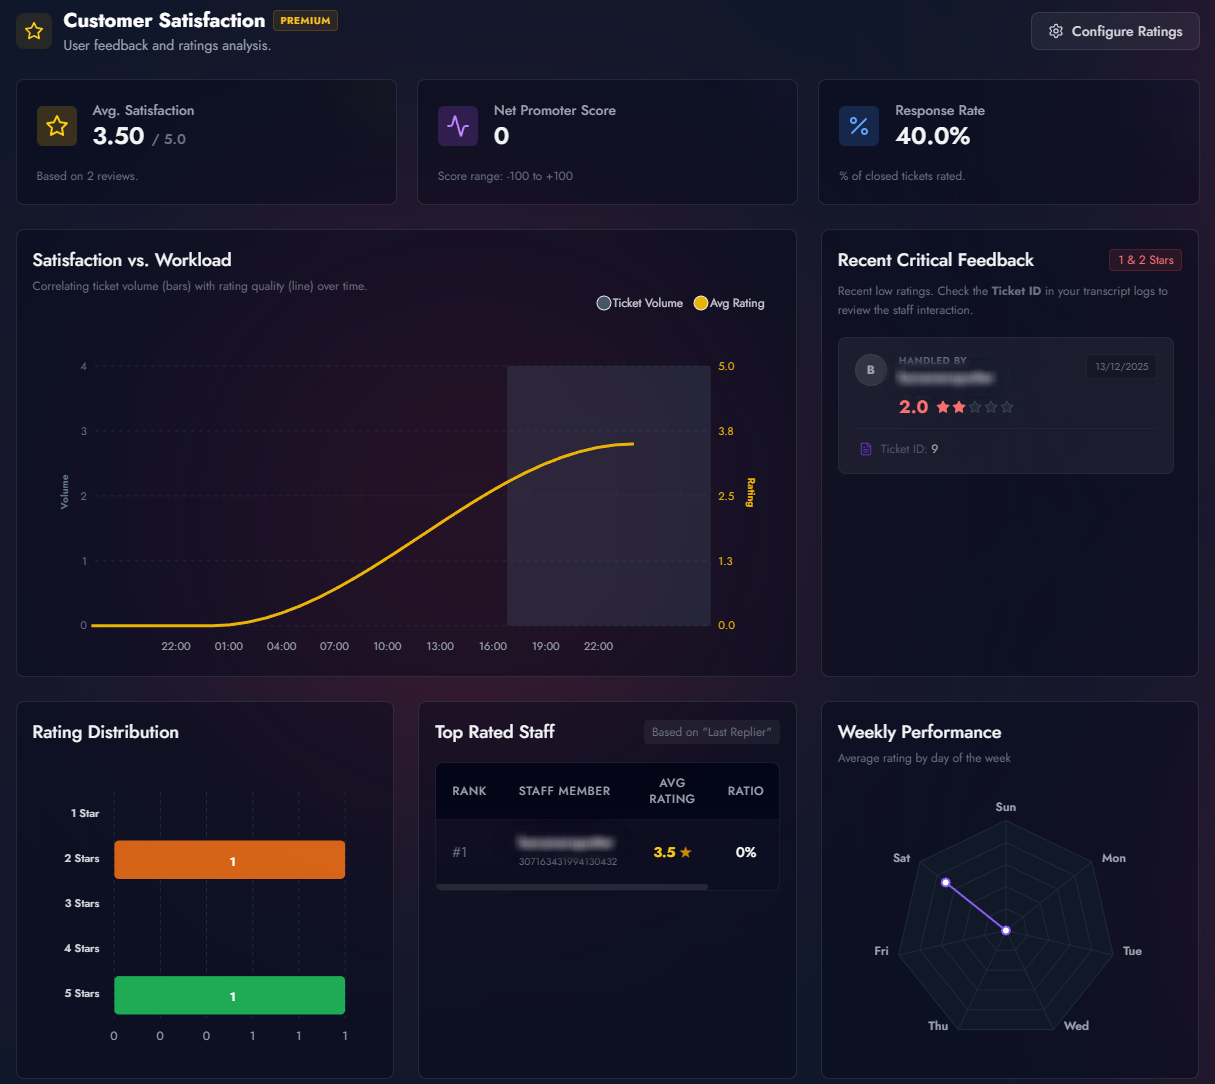Click the STAFF MEMBER column header
1215x1084 pixels.
pos(564,791)
